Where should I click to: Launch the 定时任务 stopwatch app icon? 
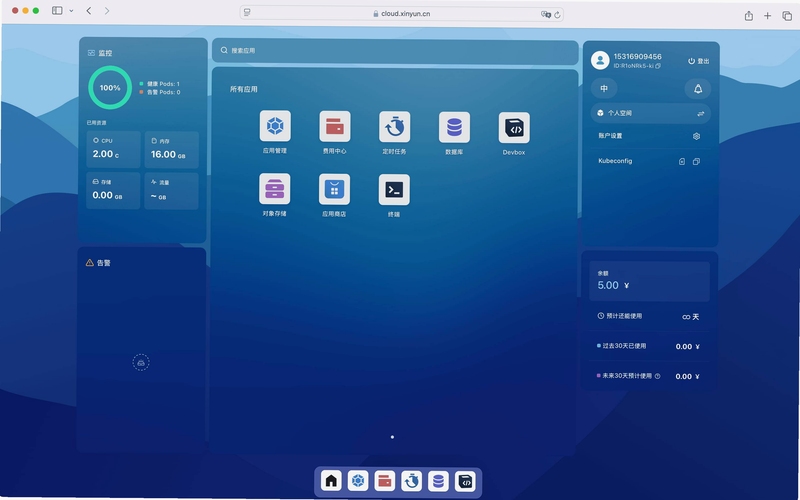coord(394,127)
